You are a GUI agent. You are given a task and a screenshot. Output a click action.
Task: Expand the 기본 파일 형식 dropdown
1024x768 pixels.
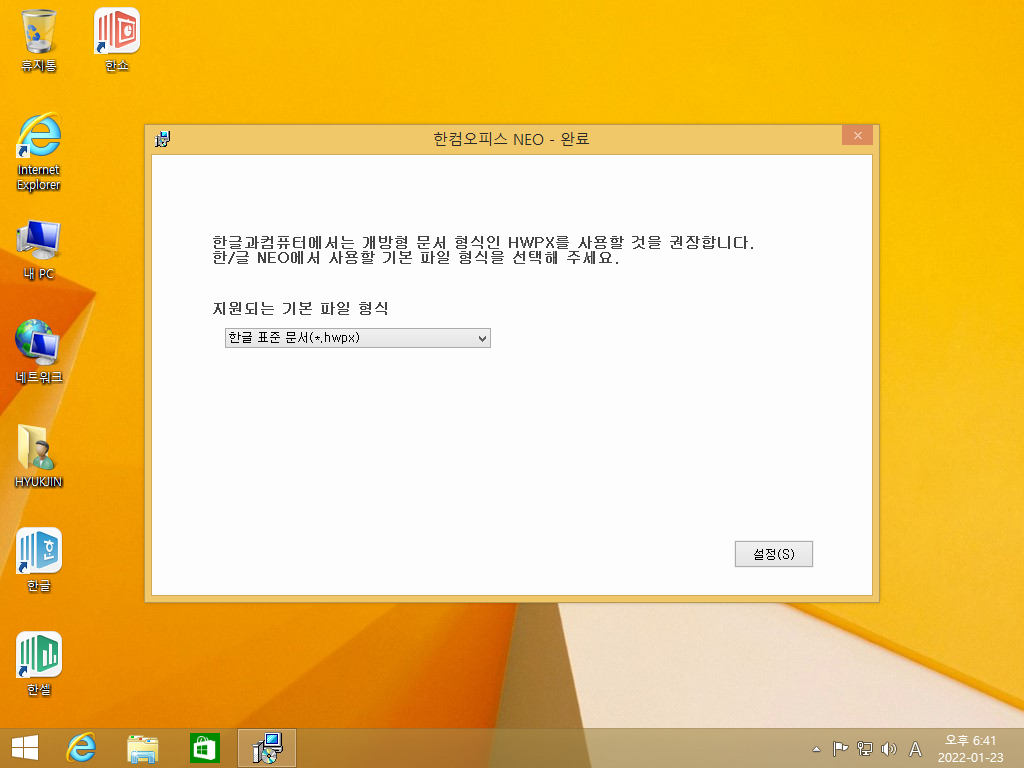click(x=358, y=338)
